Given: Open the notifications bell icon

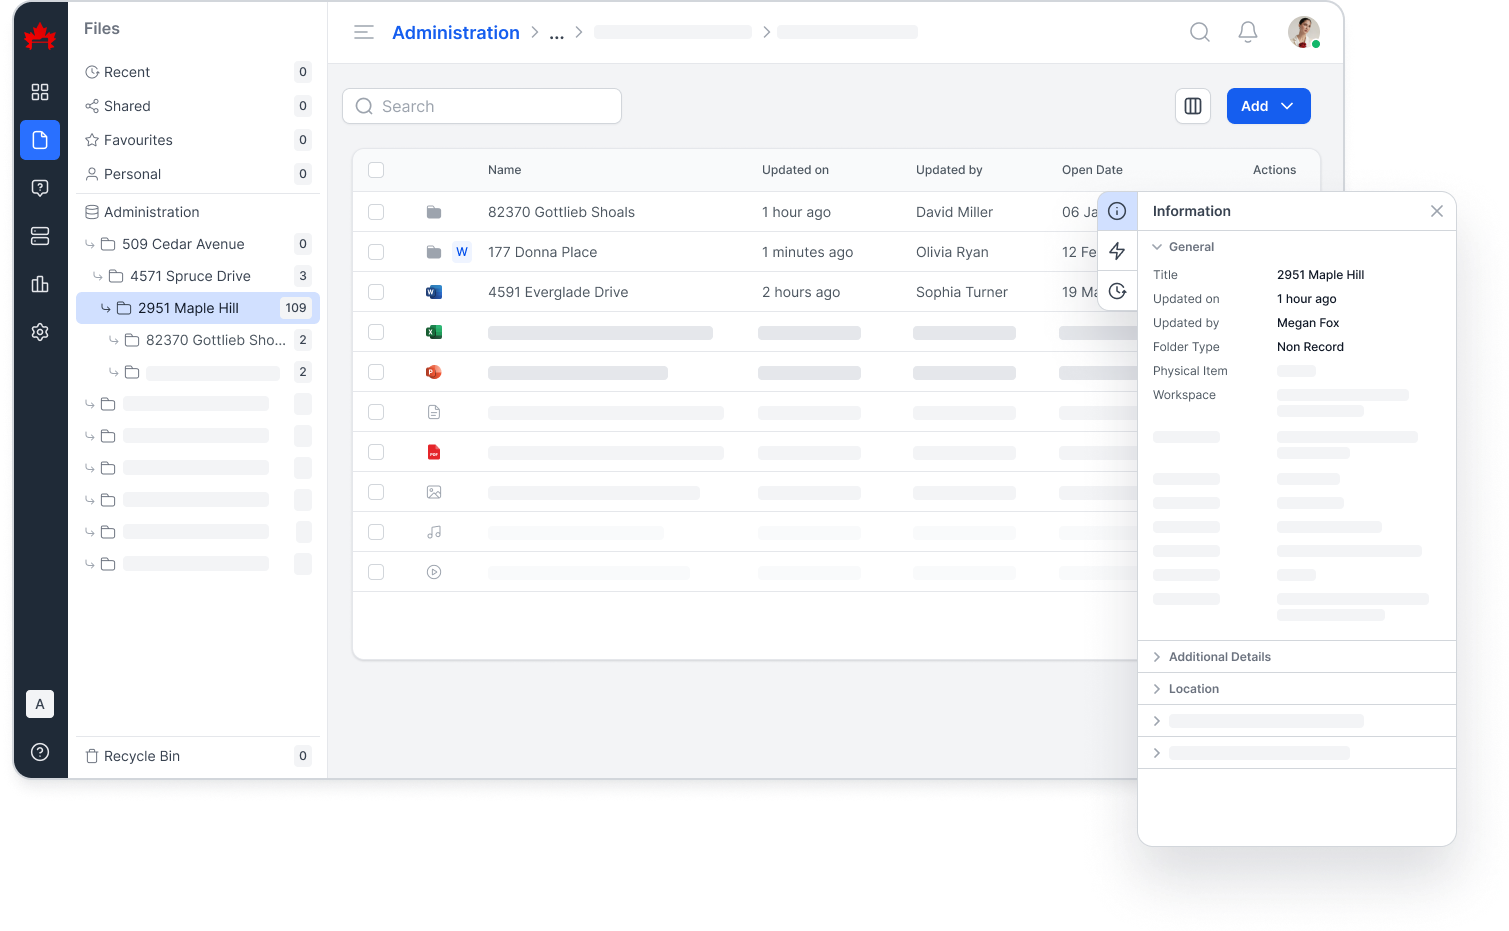Looking at the screenshot, I should point(1247,32).
